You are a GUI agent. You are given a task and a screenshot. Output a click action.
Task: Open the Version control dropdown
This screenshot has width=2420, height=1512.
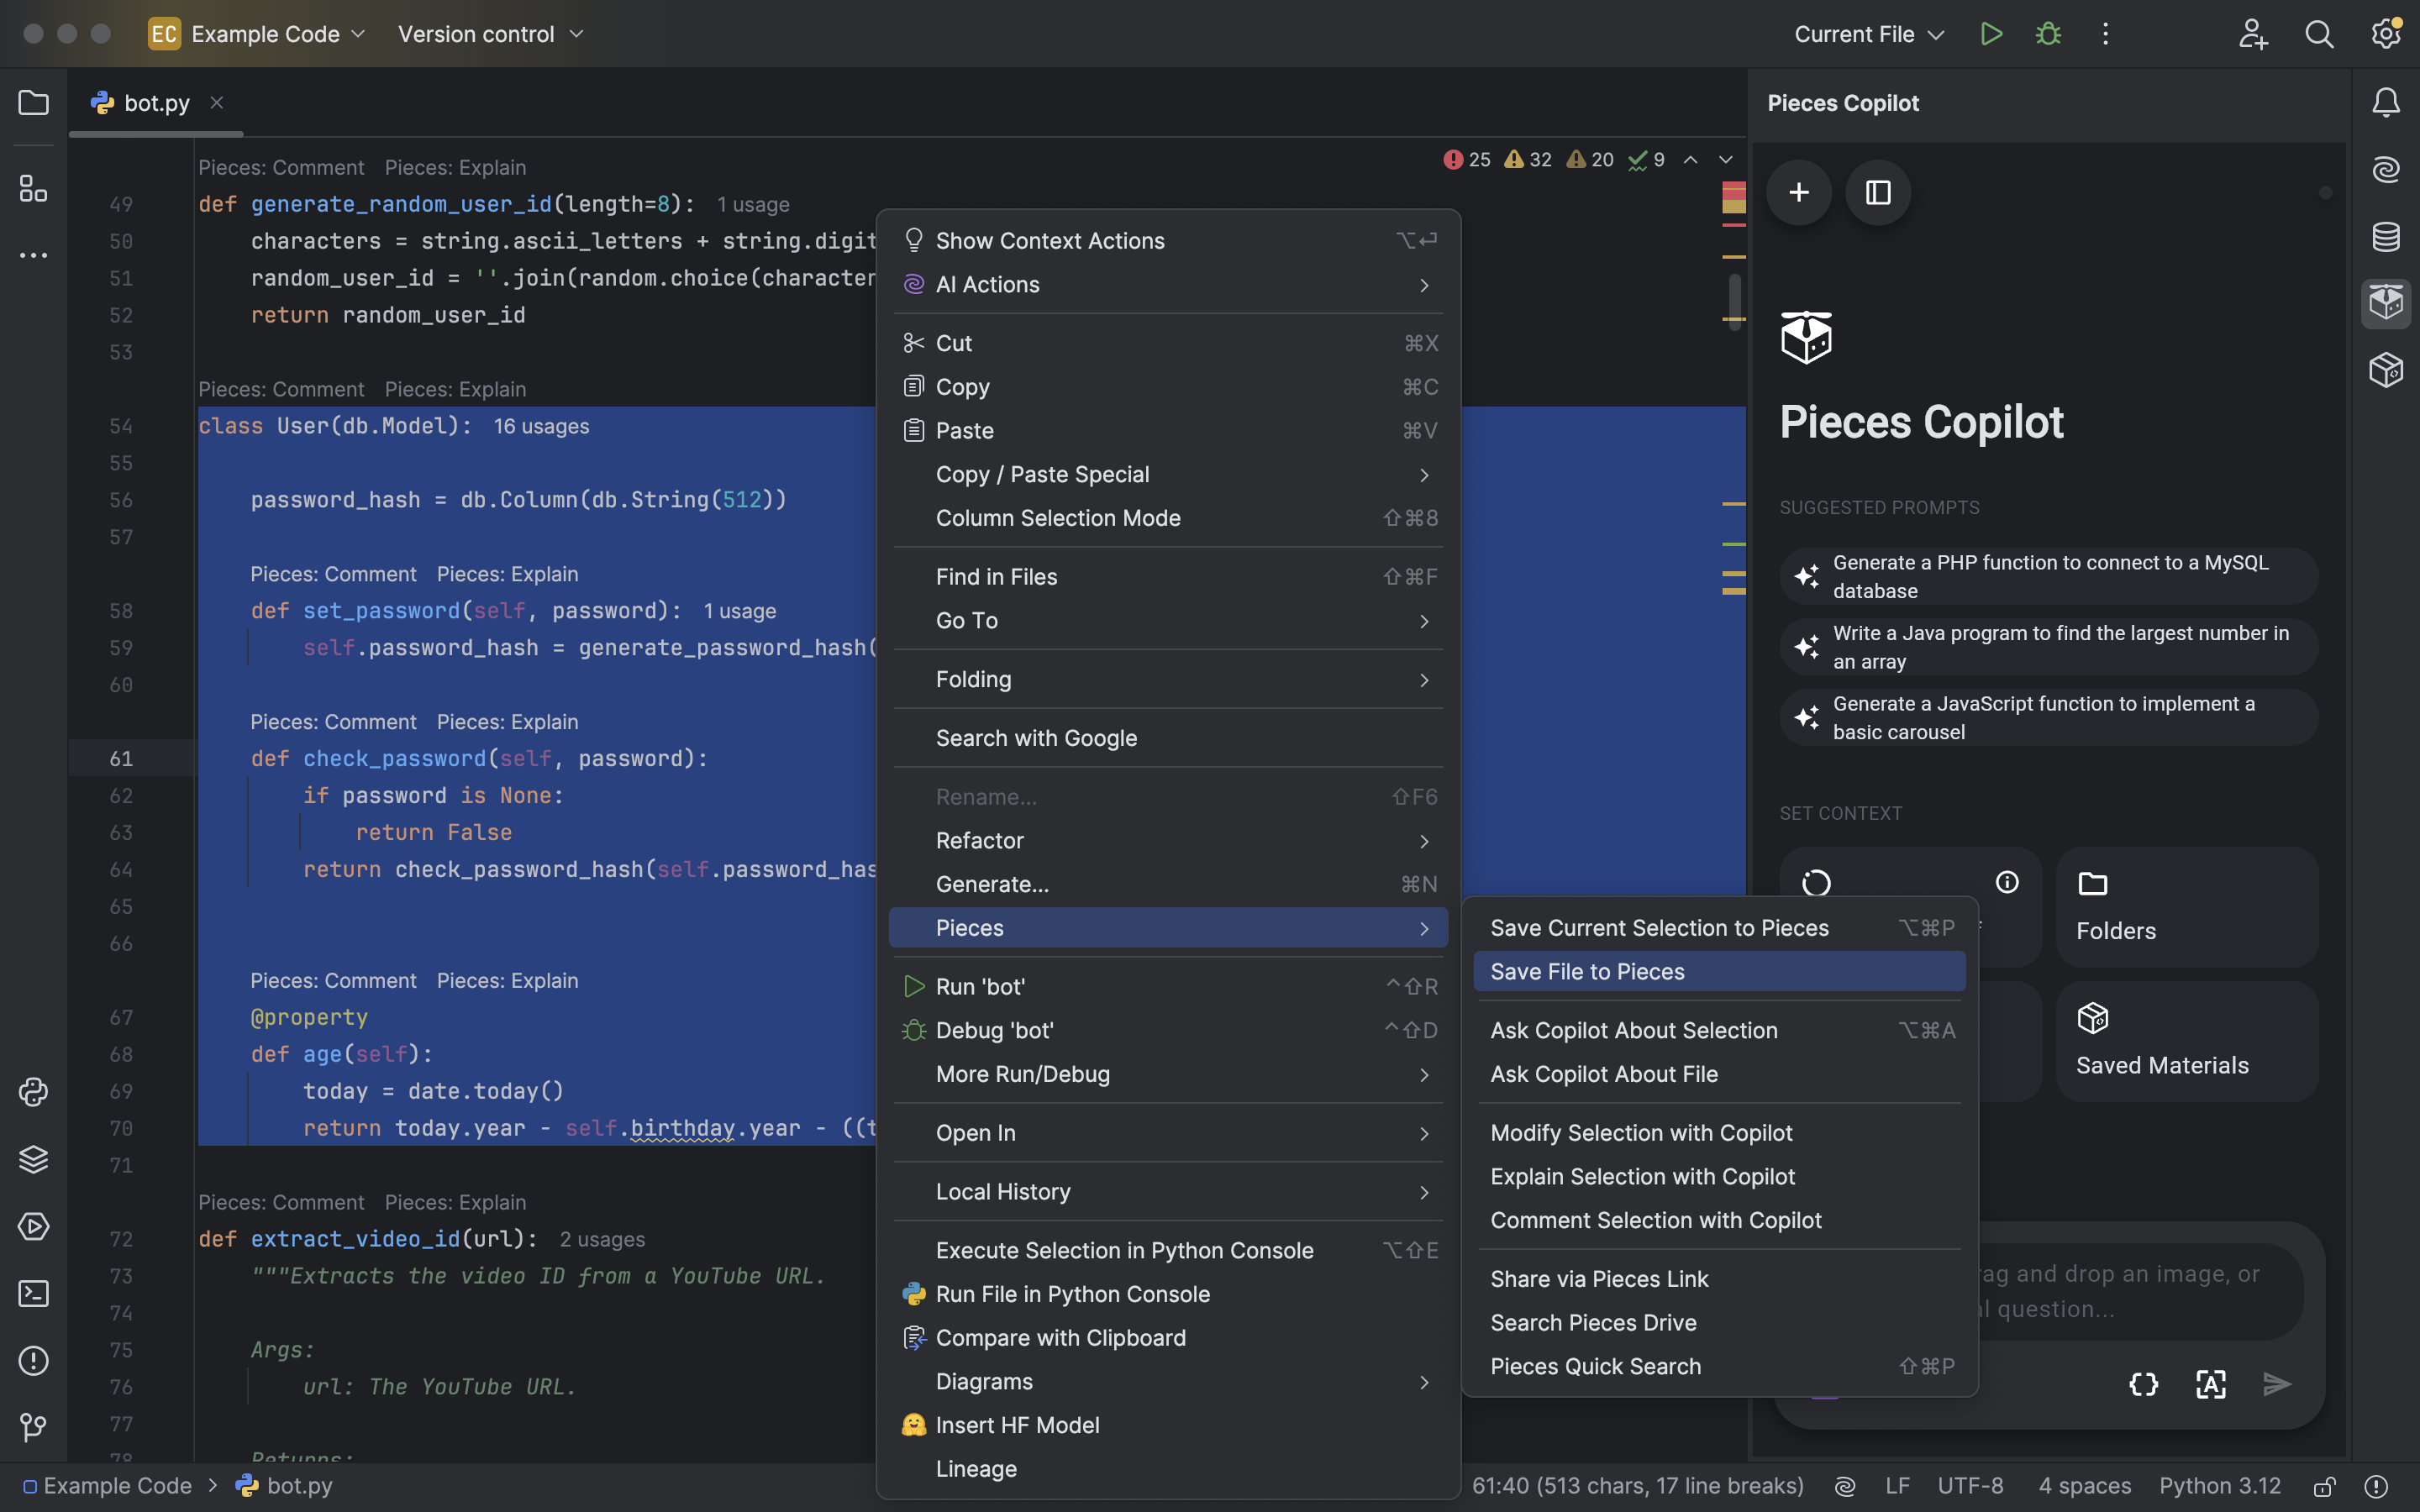pos(490,34)
